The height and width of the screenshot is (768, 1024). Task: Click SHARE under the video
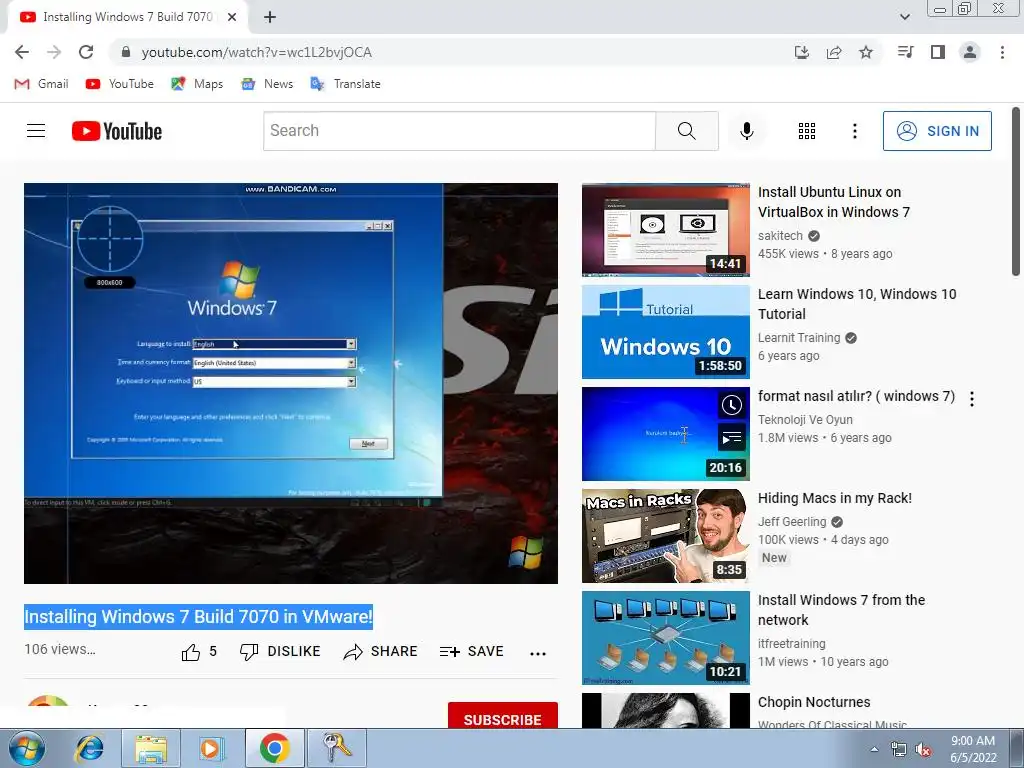[x=380, y=652]
